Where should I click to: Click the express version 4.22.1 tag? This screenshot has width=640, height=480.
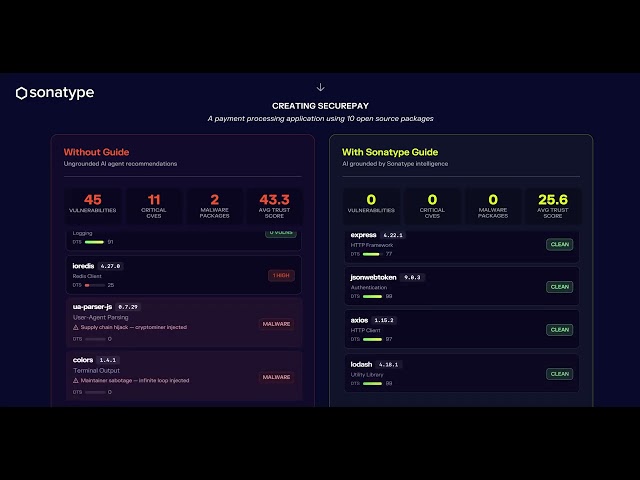point(393,235)
